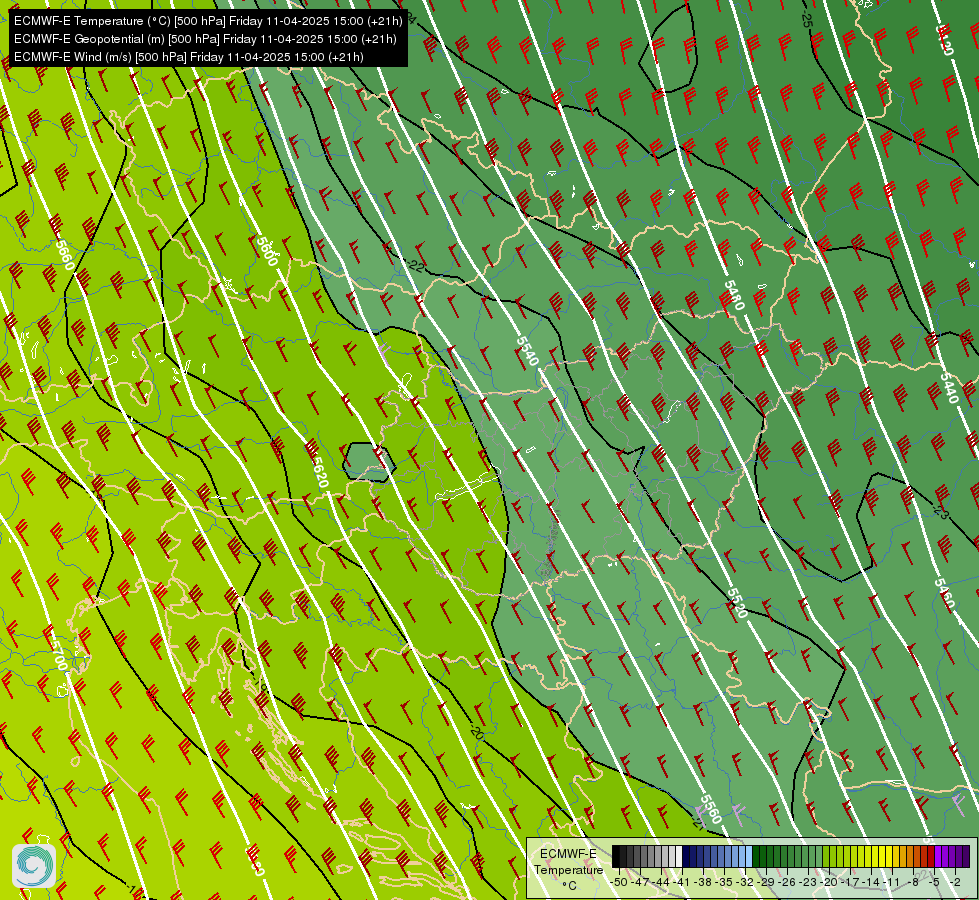Viewport: 979px width, 900px height.
Task: Click the -25 isotherm label near top
Action: click(806, 19)
